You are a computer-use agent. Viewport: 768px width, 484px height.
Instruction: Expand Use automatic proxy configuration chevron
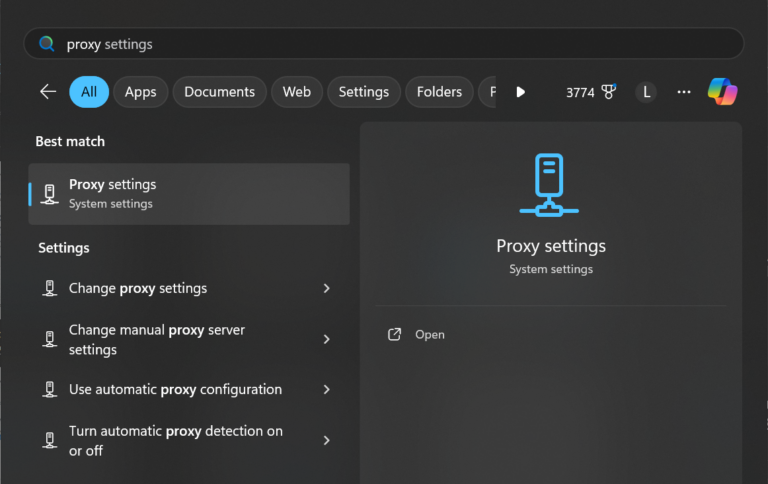326,390
